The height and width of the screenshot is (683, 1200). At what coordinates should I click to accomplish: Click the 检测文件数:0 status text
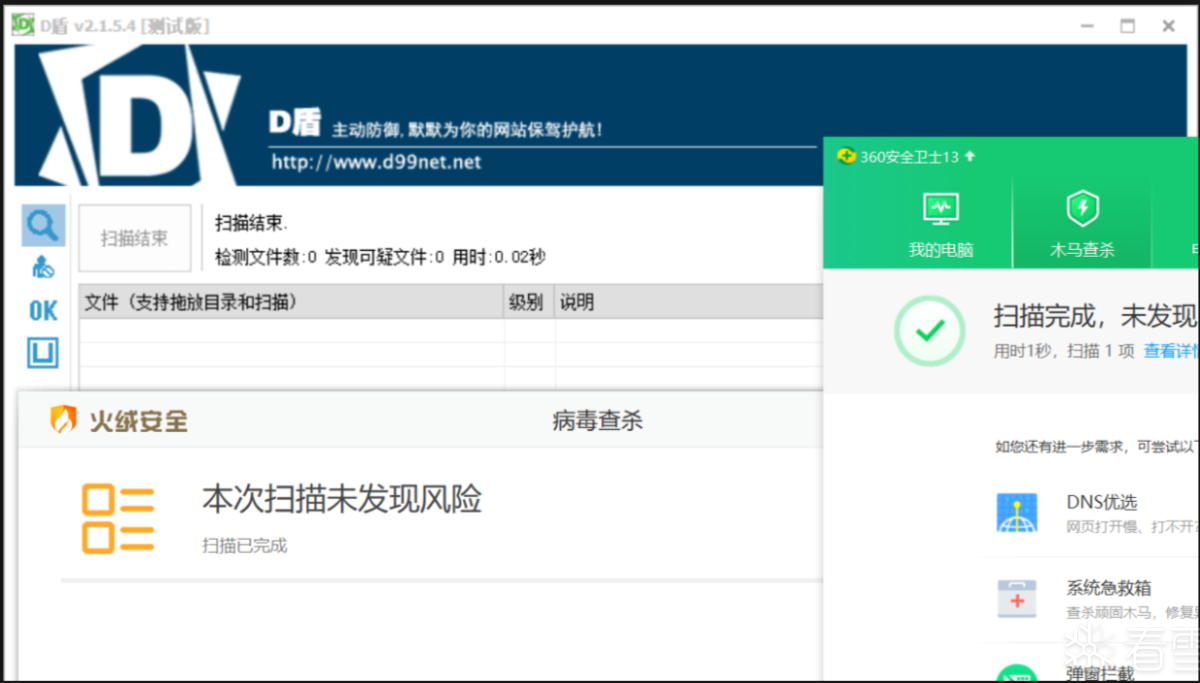coord(266,257)
